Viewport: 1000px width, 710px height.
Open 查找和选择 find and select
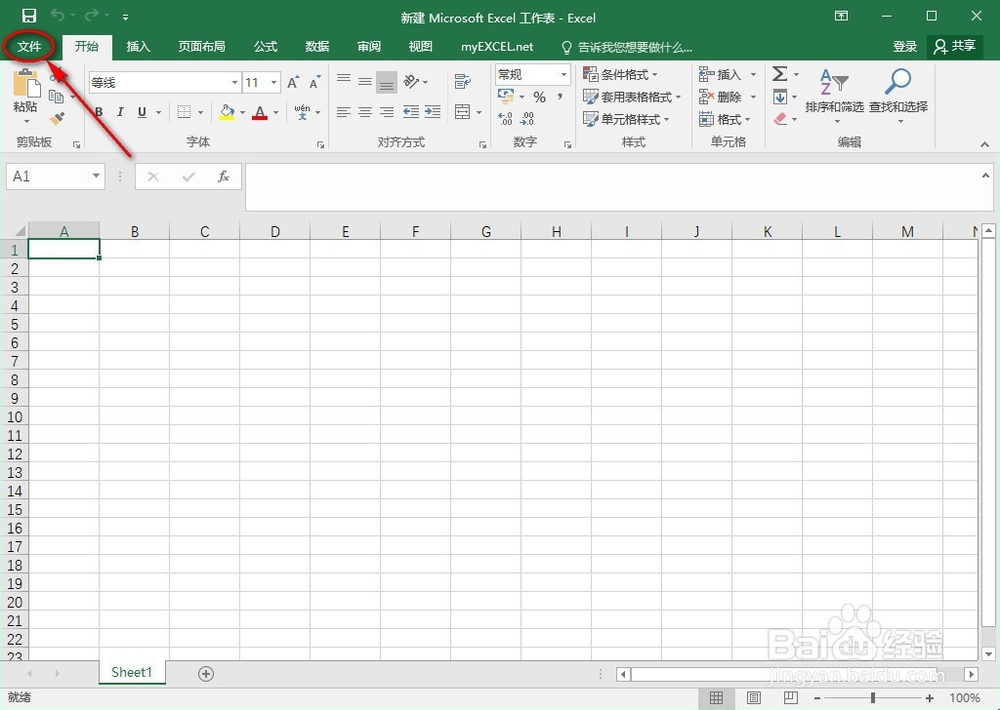pyautogui.click(x=898, y=96)
